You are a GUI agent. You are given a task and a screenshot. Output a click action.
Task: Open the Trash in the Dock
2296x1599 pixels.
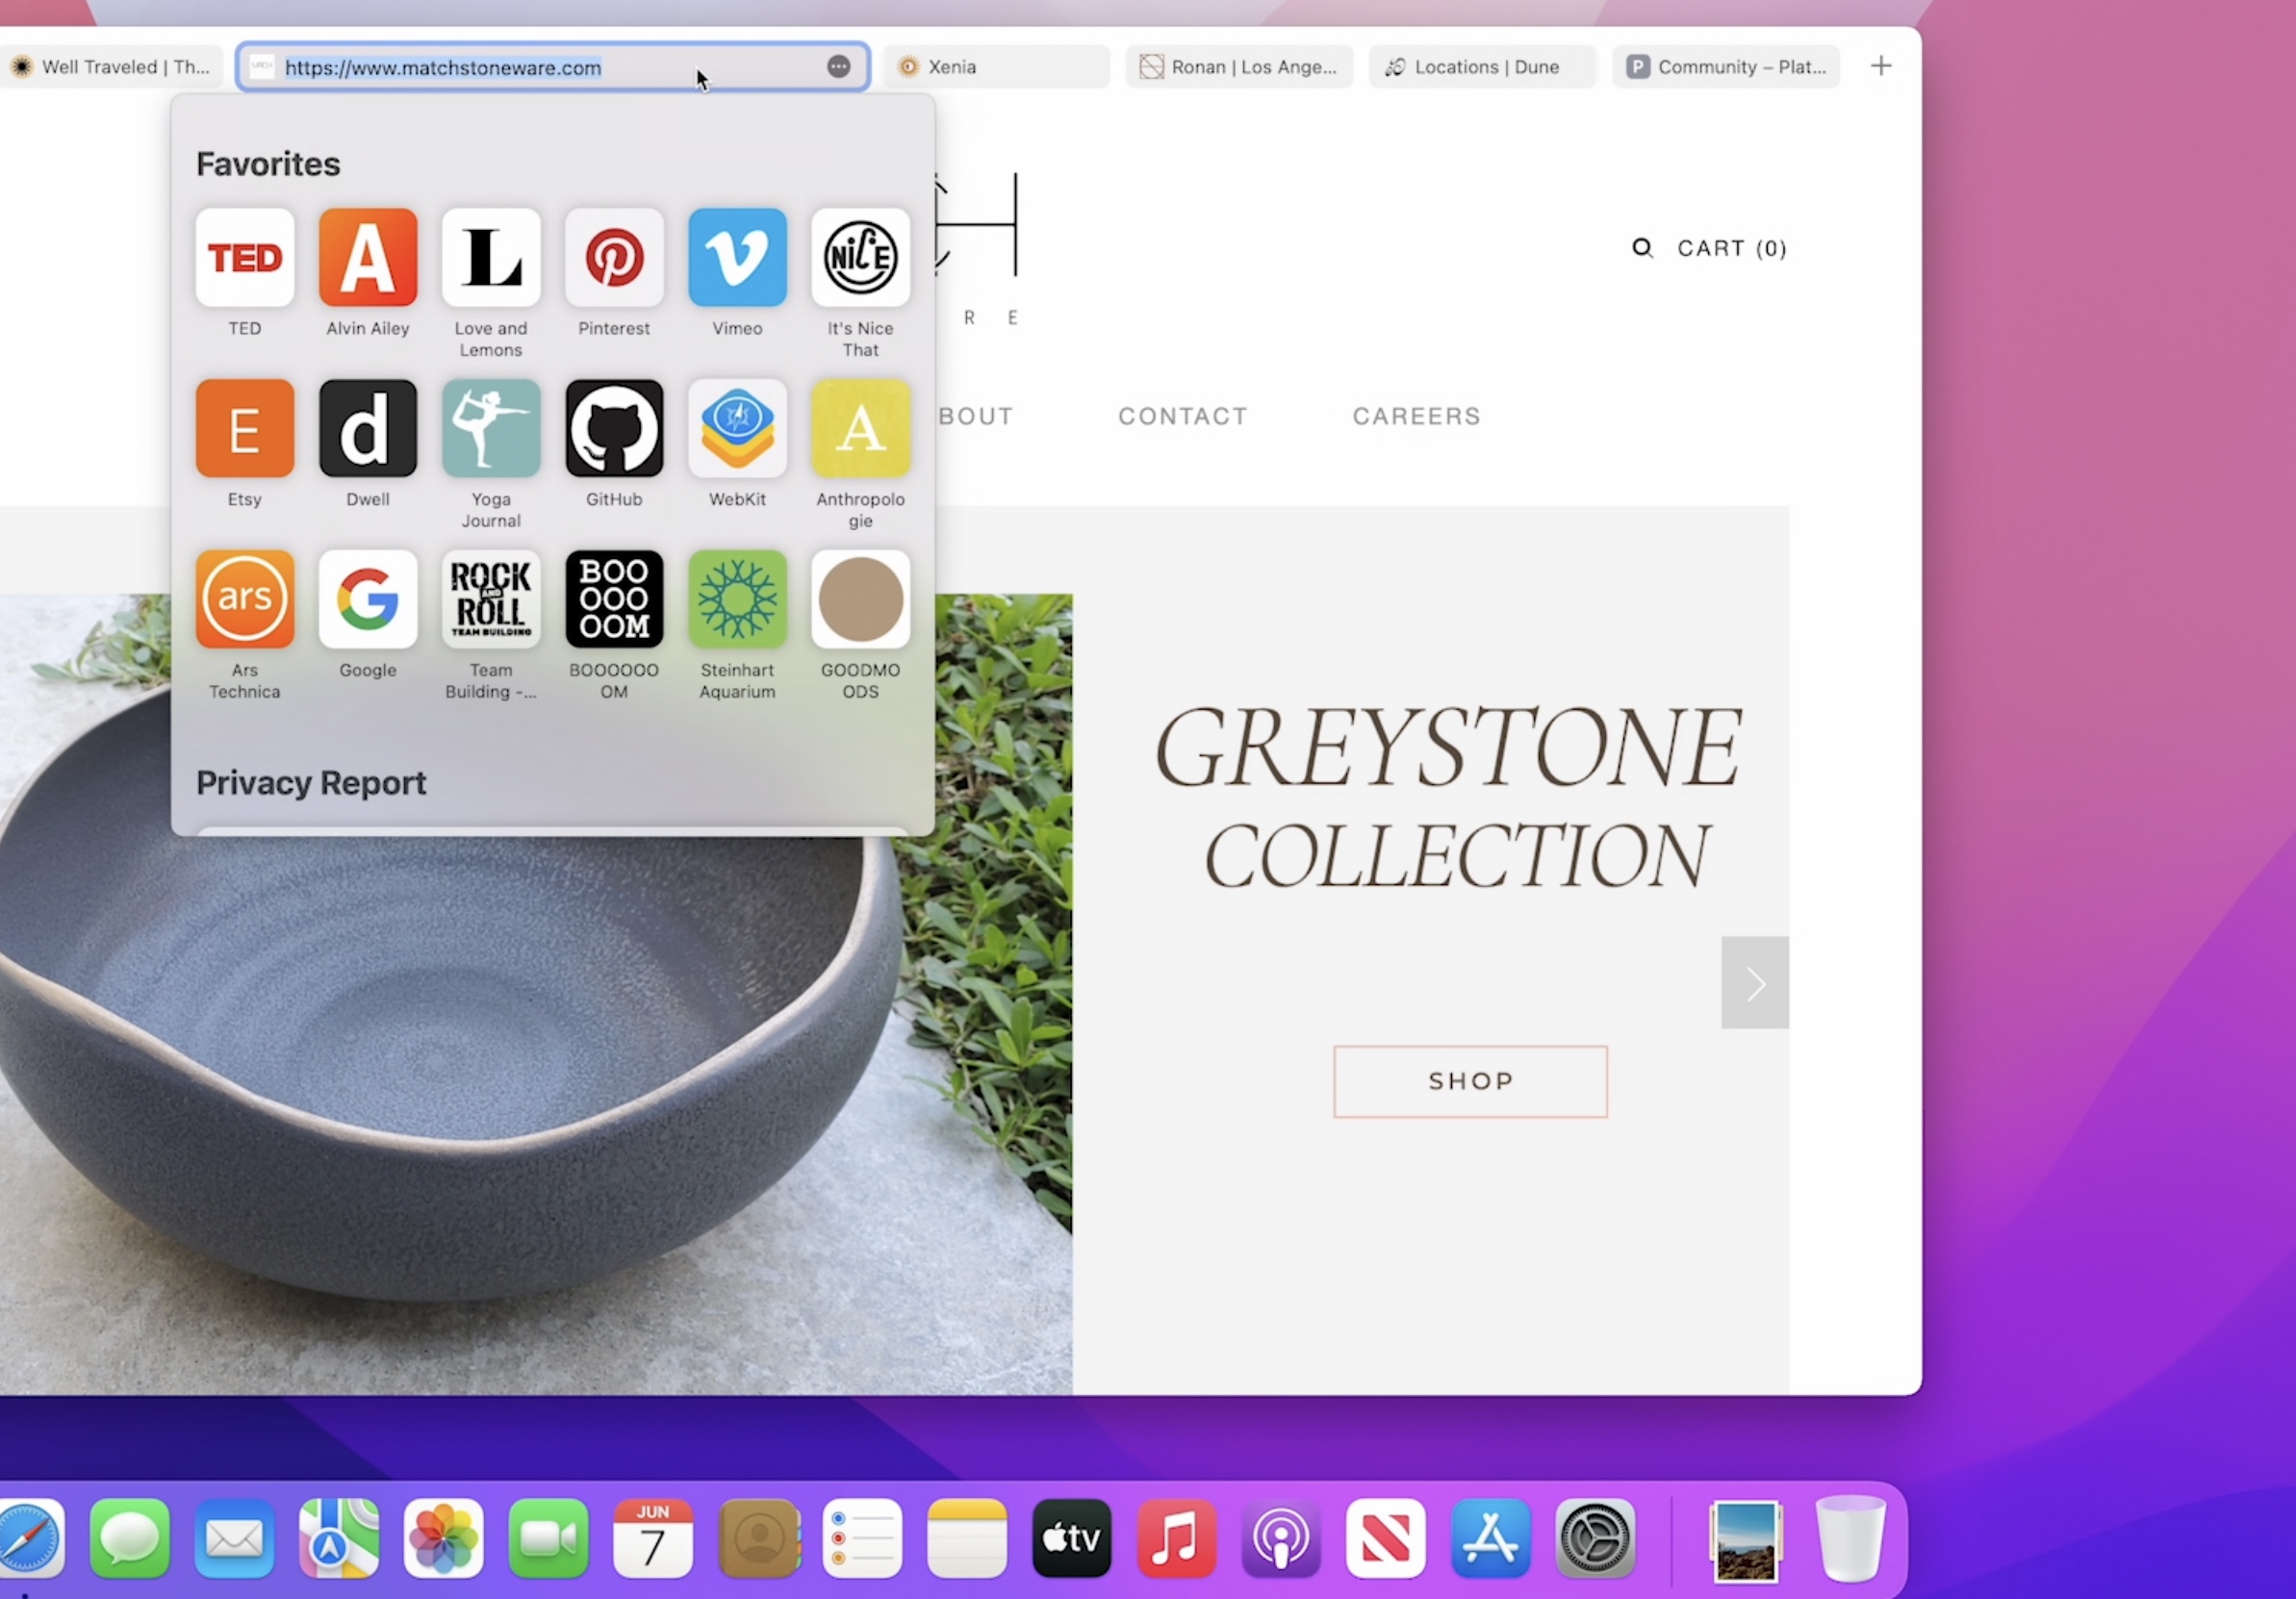click(x=1851, y=1539)
